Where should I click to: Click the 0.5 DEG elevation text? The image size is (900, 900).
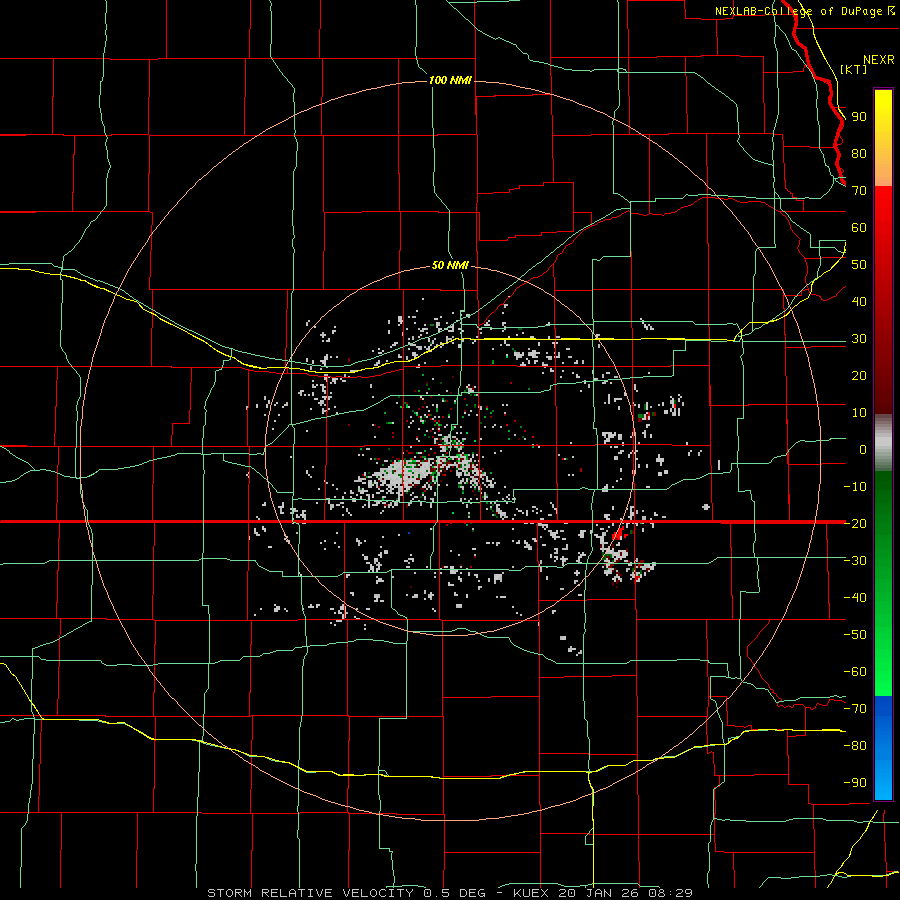(x=455, y=893)
